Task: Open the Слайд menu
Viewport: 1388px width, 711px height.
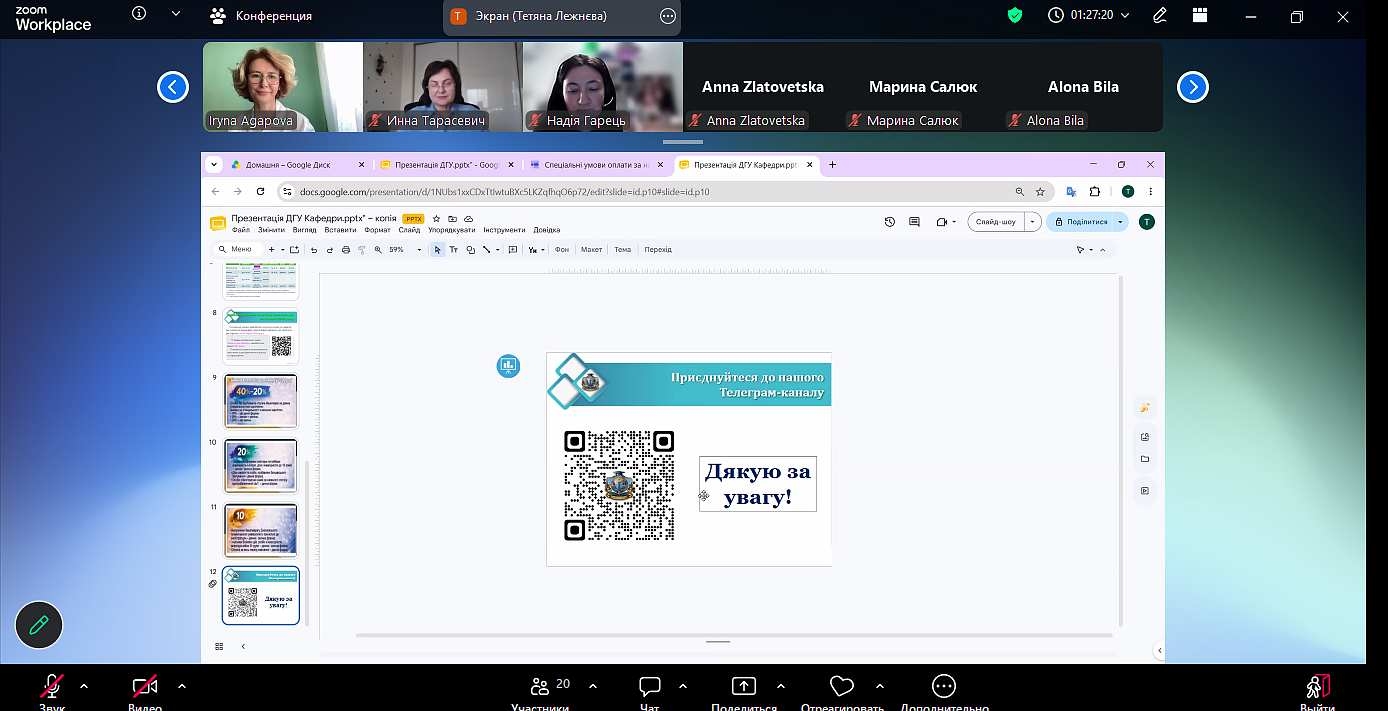Action: pos(409,230)
